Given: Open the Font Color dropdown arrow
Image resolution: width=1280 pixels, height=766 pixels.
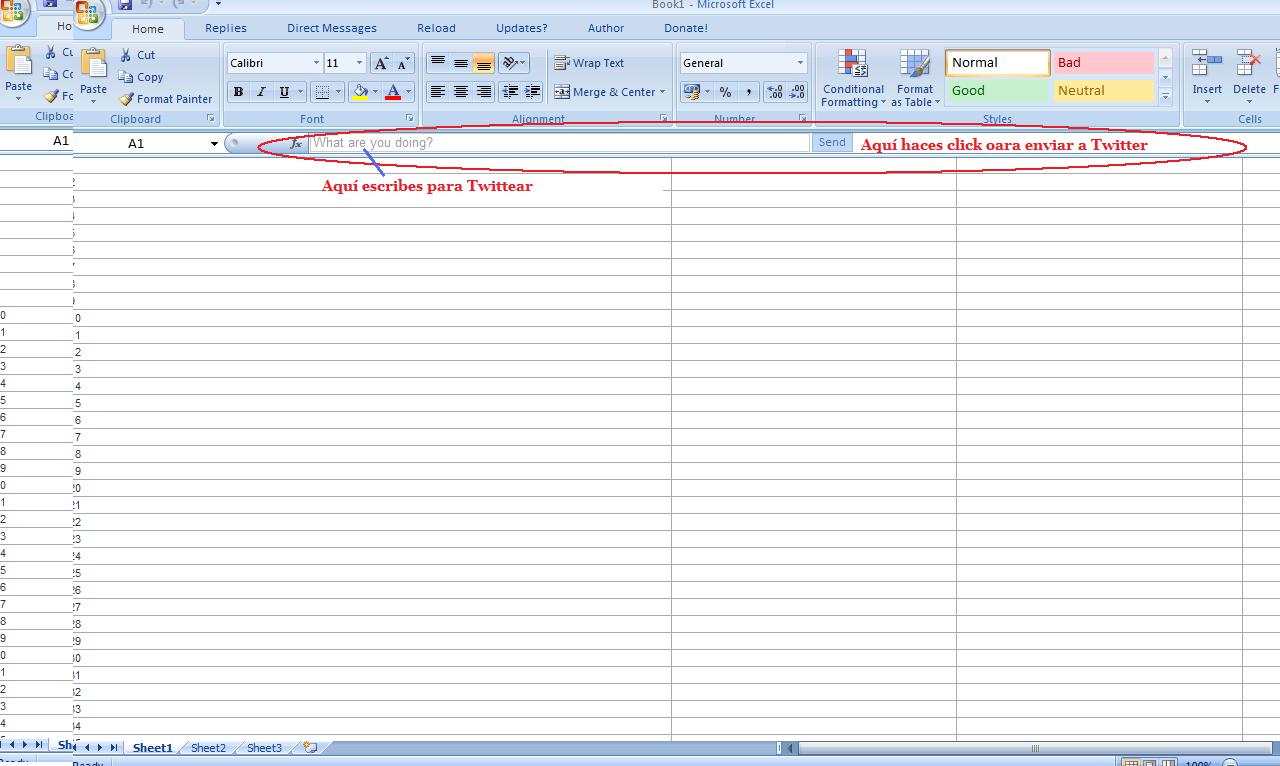Looking at the screenshot, I should click(x=408, y=92).
